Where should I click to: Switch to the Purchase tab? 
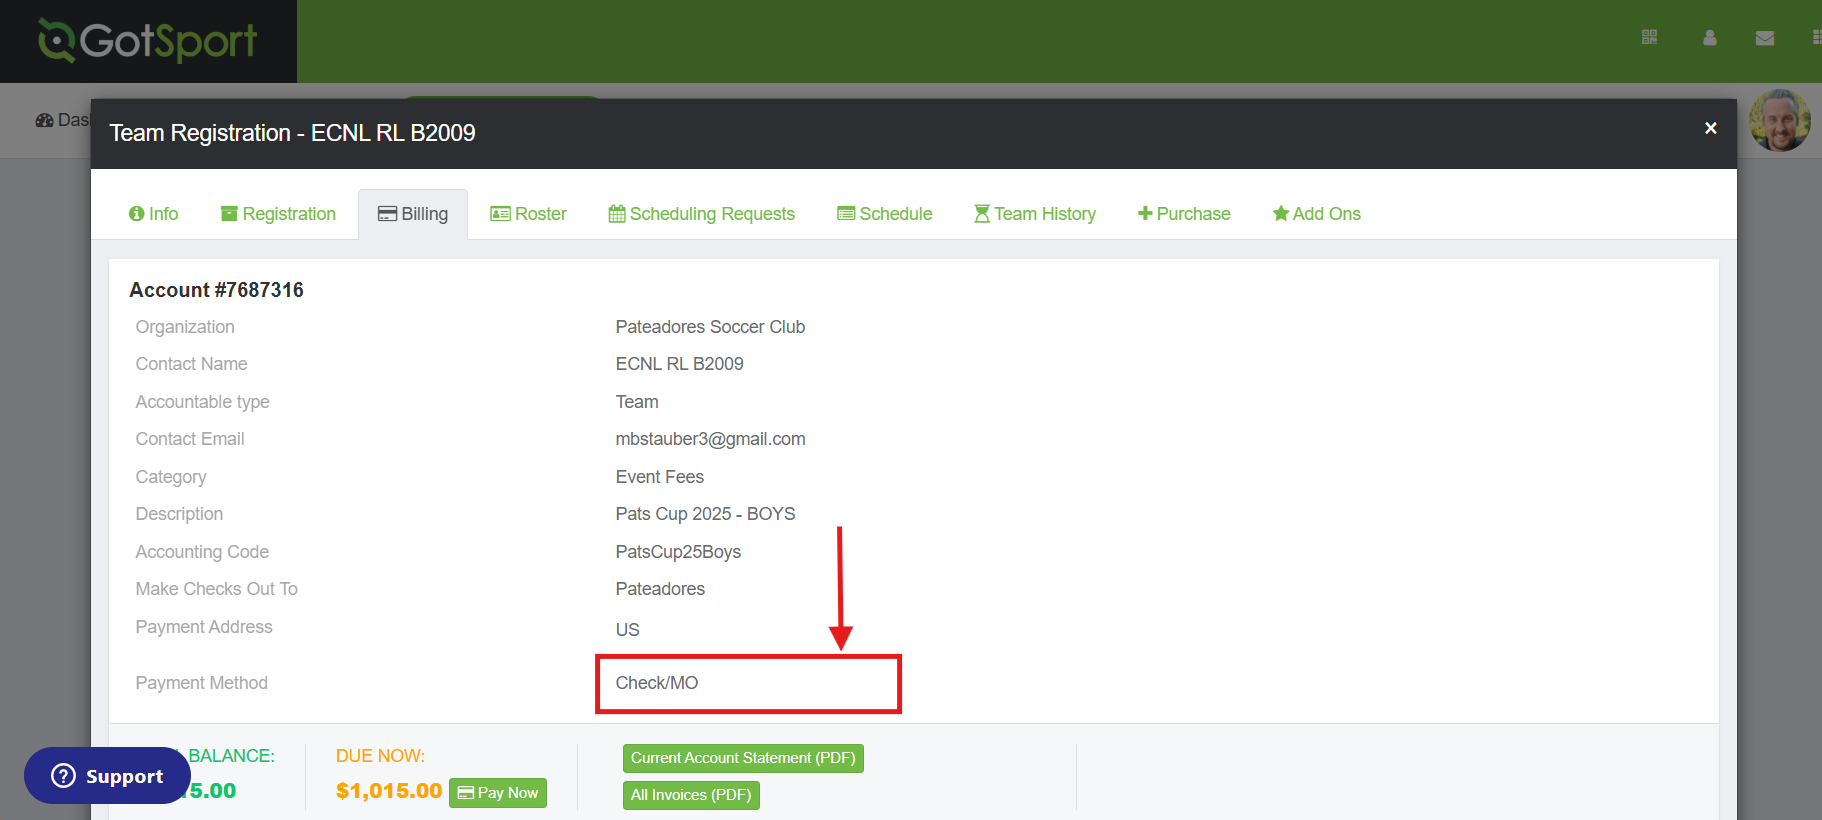click(x=1184, y=214)
